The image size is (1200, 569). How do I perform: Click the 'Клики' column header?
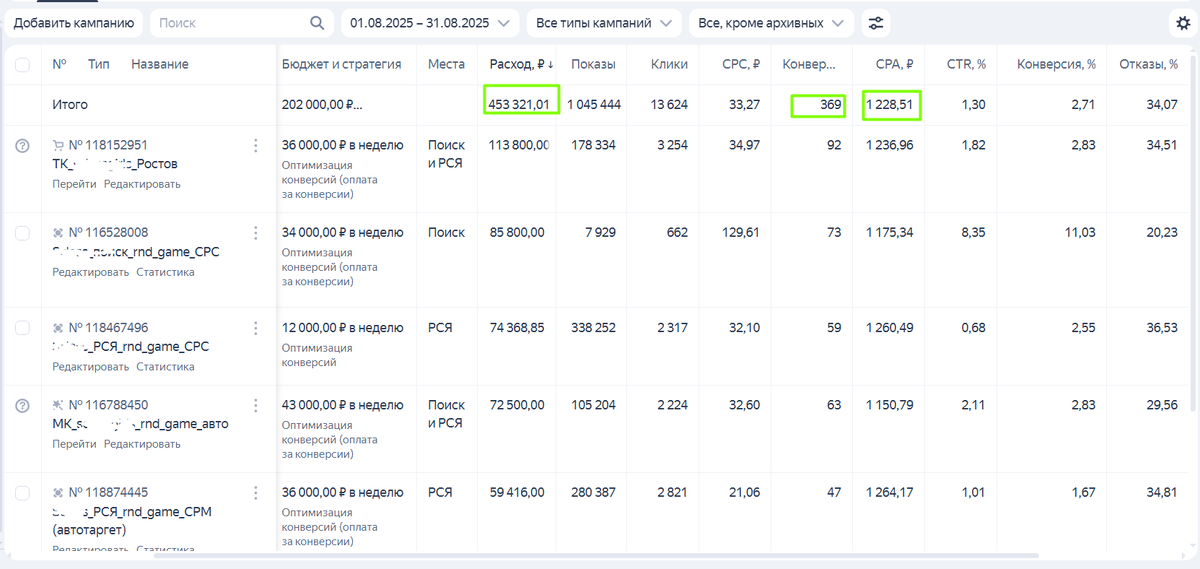click(x=669, y=64)
